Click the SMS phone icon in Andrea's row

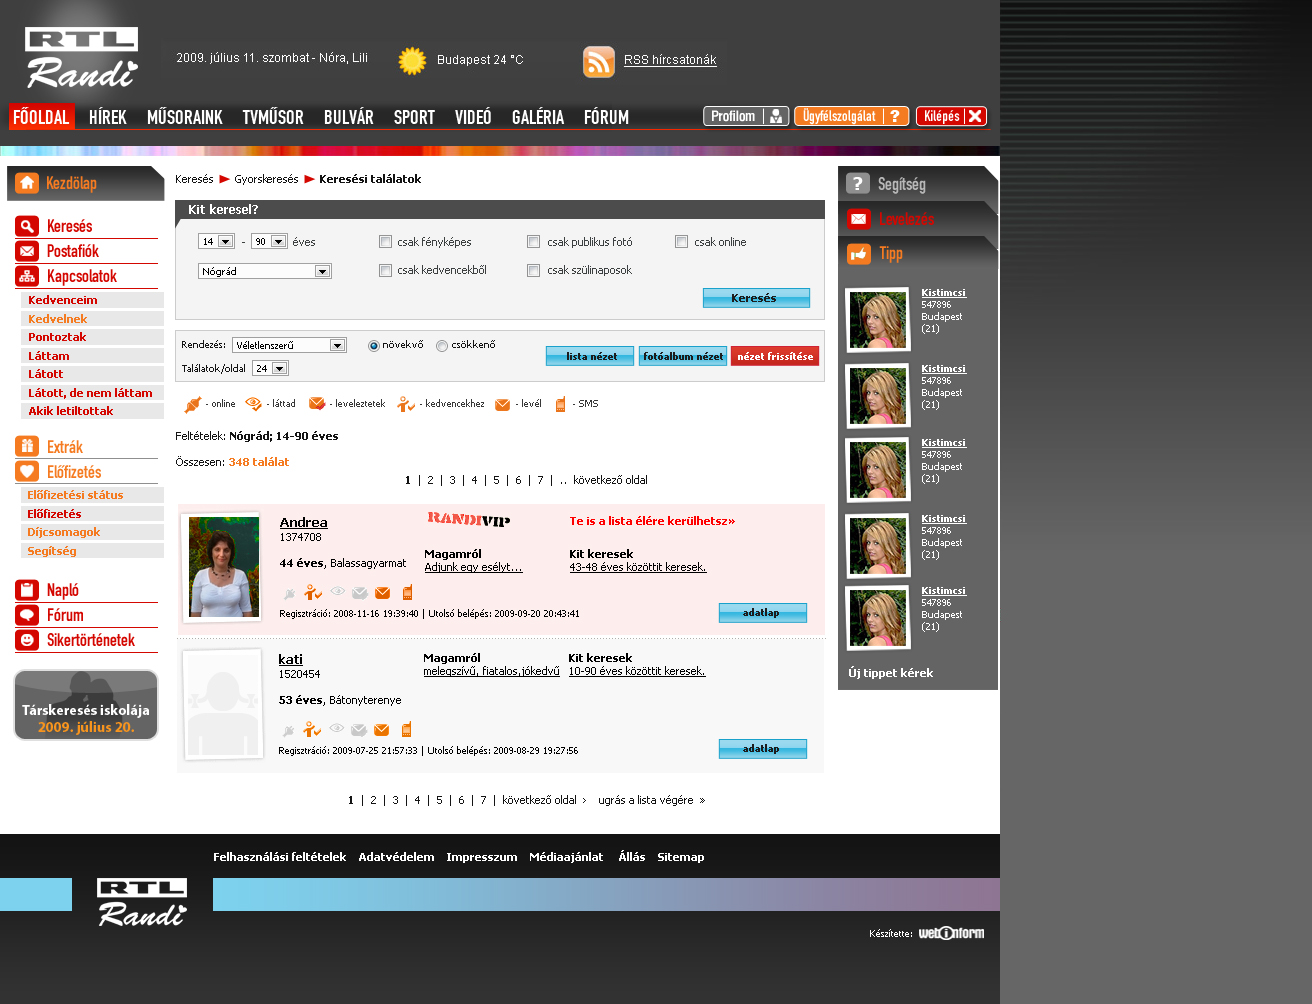click(407, 593)
